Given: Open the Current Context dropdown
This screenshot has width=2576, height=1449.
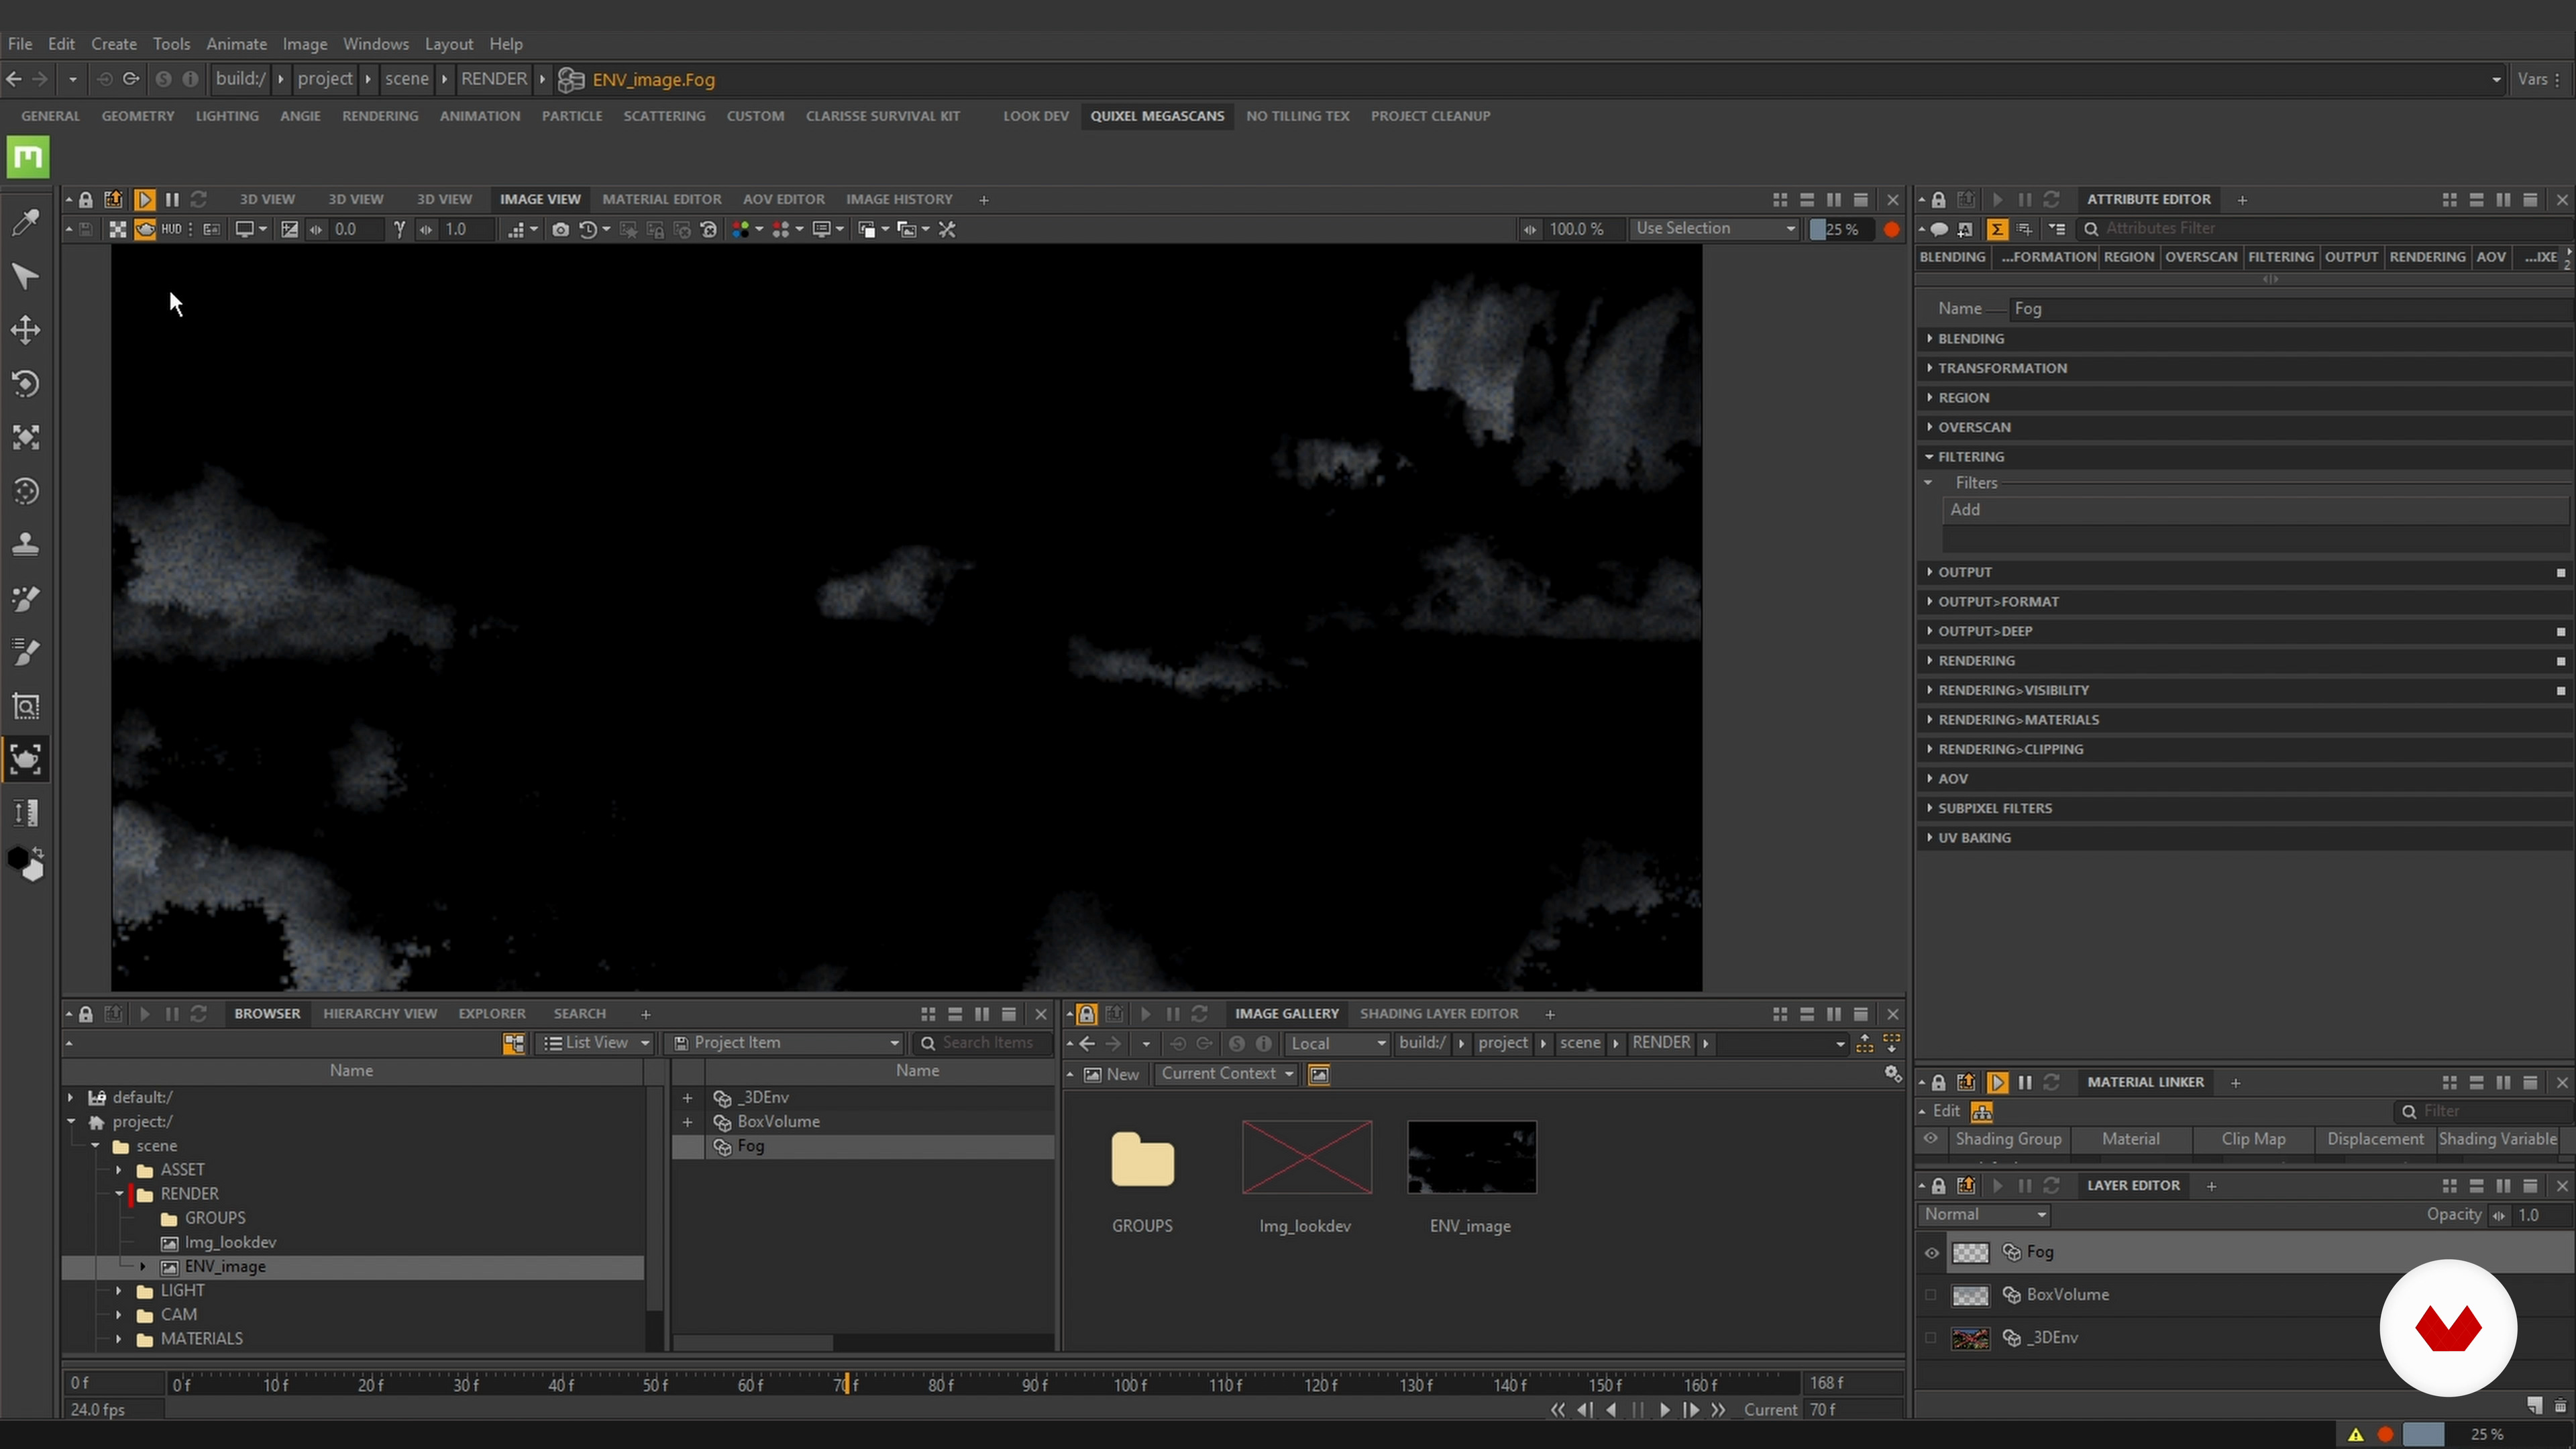Looking at the screenshot, I should (1227, 1074).
